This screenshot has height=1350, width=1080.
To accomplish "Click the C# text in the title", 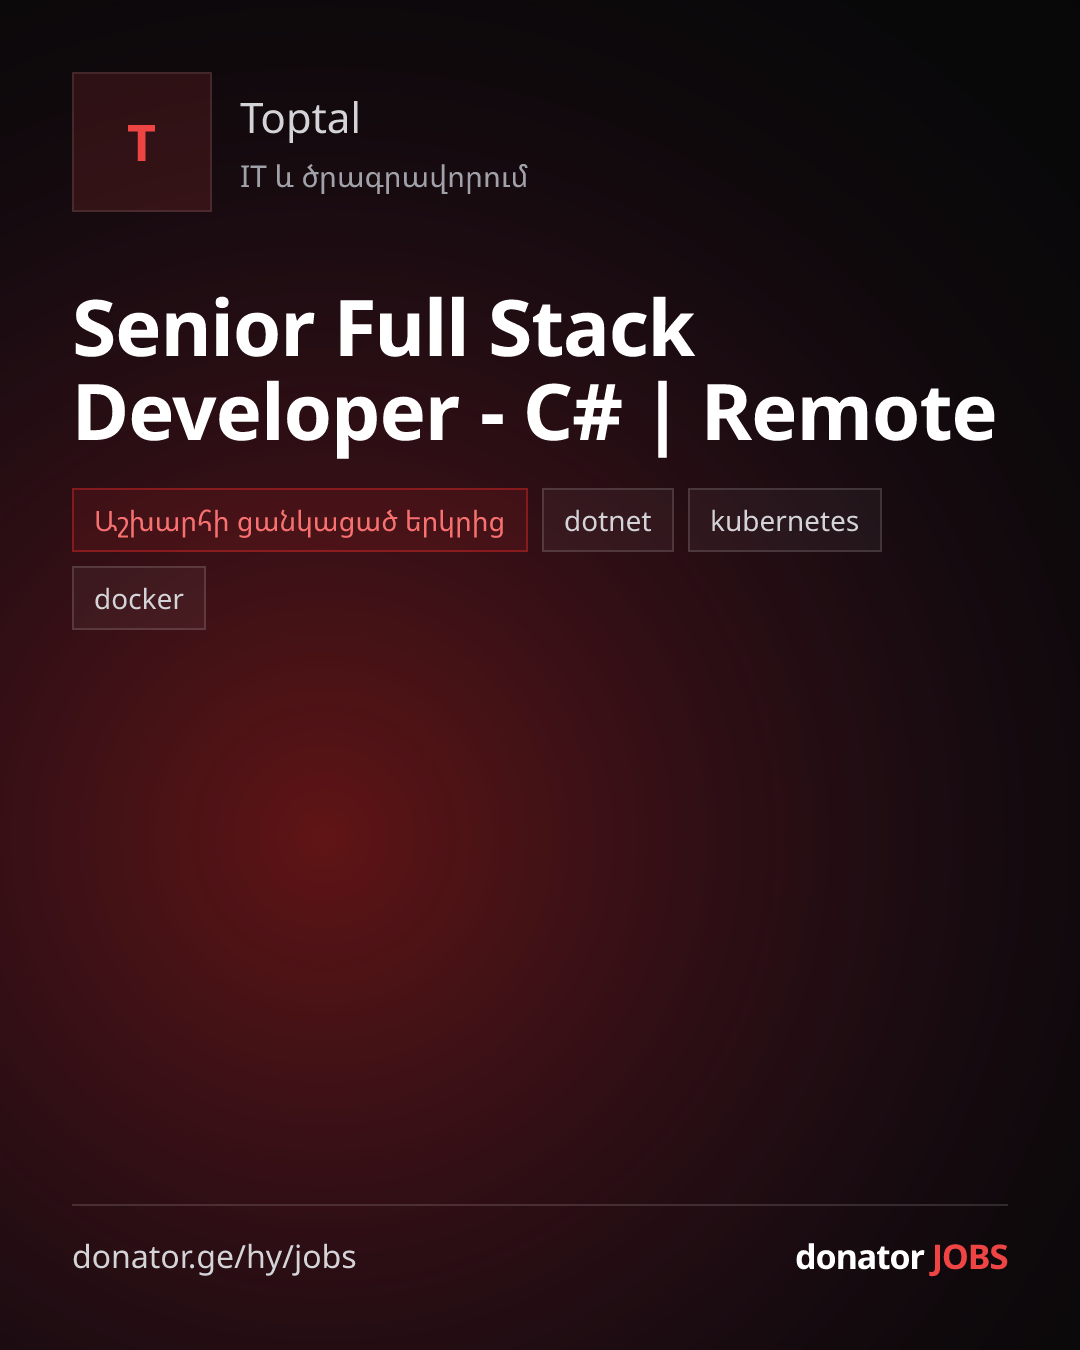I will (574, 414).
